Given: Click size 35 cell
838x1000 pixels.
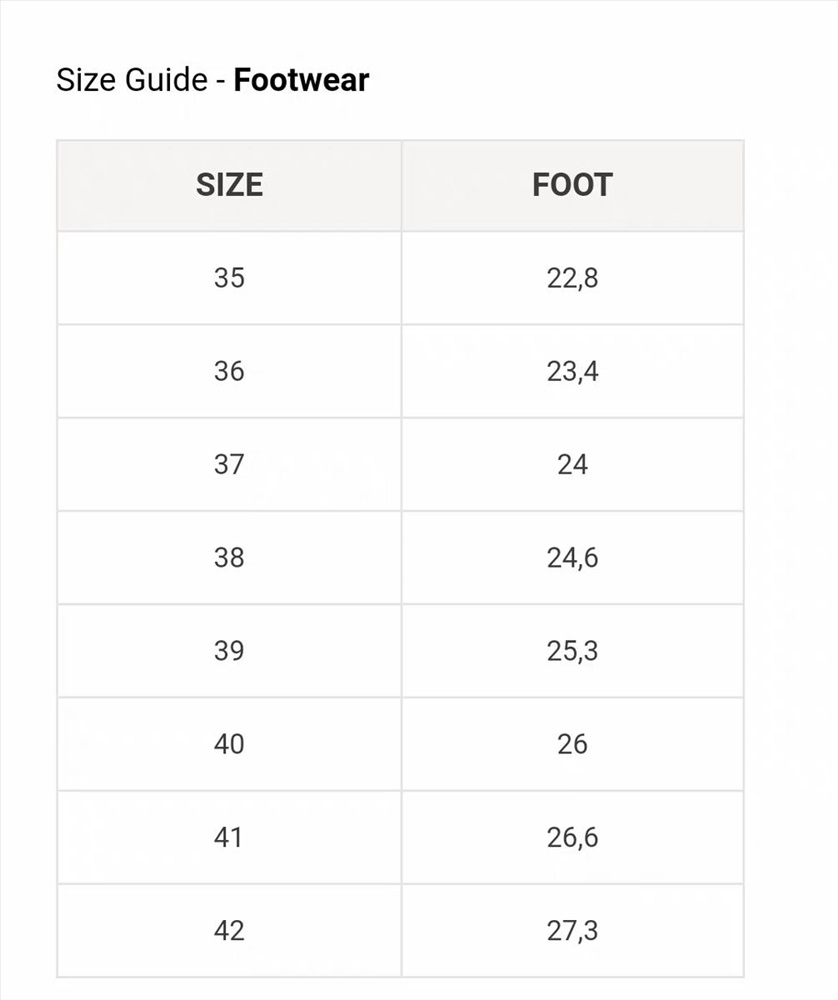Looking at the screenshot, I should click(x=229, y=278).
